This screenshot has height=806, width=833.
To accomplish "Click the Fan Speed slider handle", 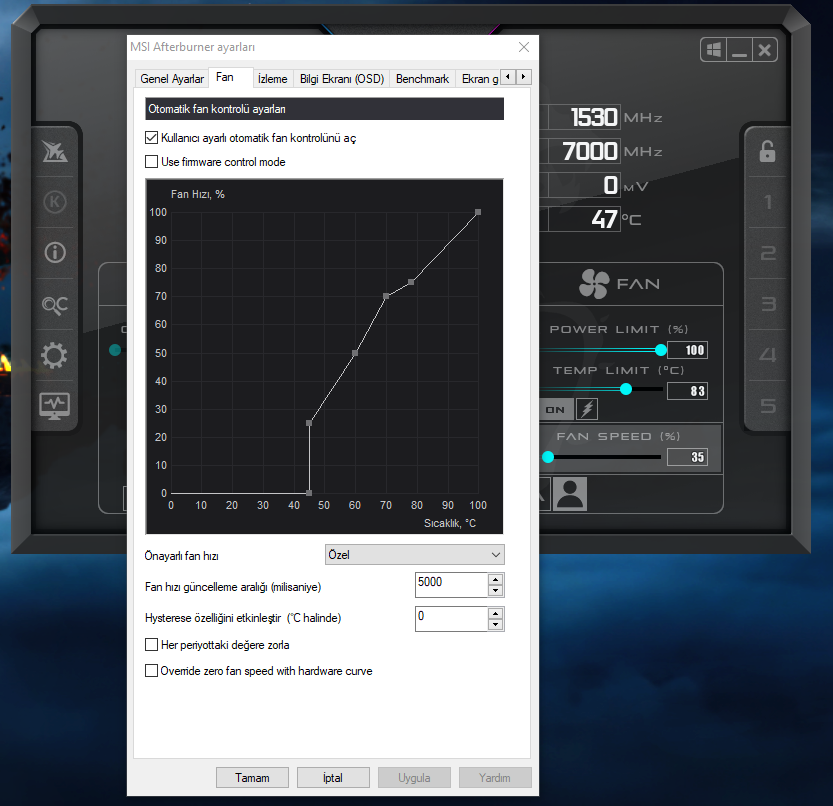I will coord(548,456).
